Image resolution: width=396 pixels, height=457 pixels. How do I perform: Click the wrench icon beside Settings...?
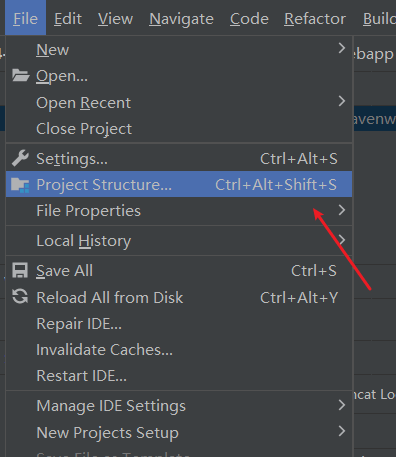pos(20,158)
